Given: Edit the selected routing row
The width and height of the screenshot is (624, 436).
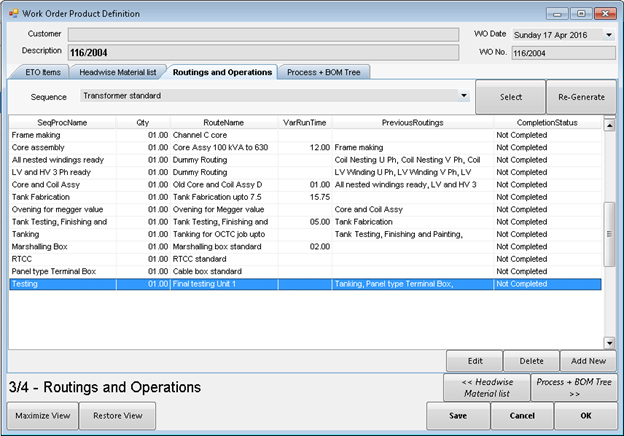Looking at the screenshot, I should tap(474, 361).
